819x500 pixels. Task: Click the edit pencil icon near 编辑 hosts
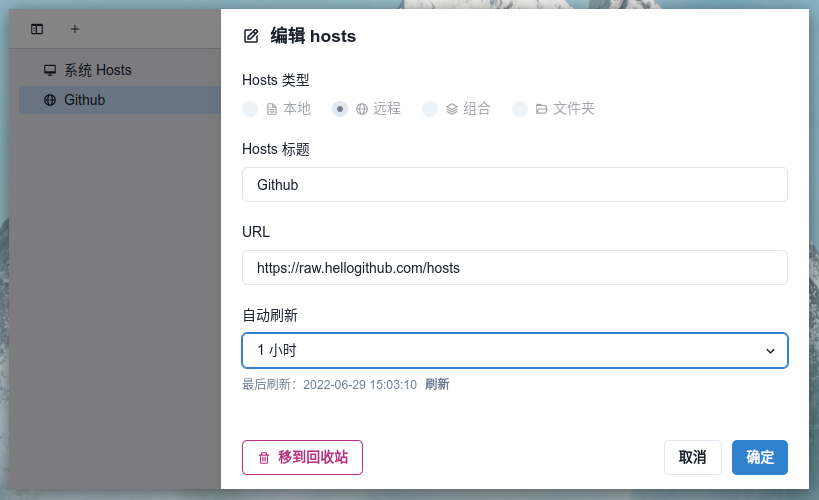[251, 36]
